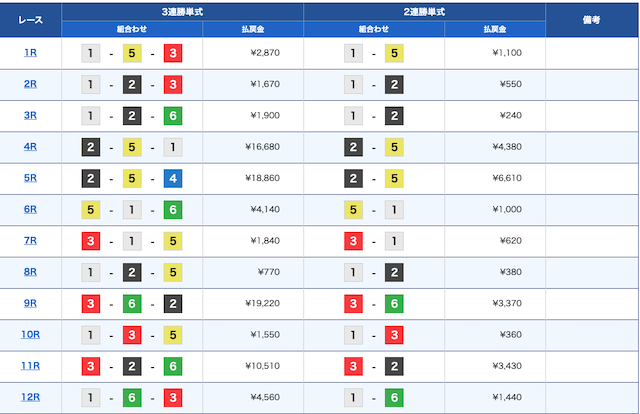Click the 2連勝単式 column header

tap(424, 12)
